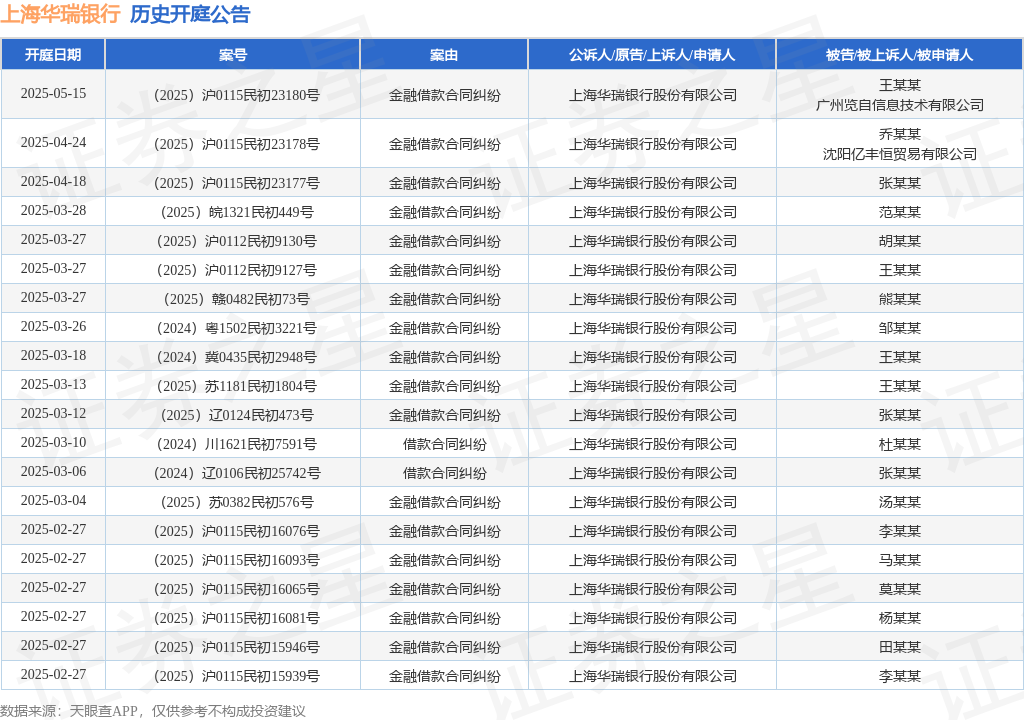Click defendant 乔某某
Screen dimensions: 1024x720
(x=900, y=134)
